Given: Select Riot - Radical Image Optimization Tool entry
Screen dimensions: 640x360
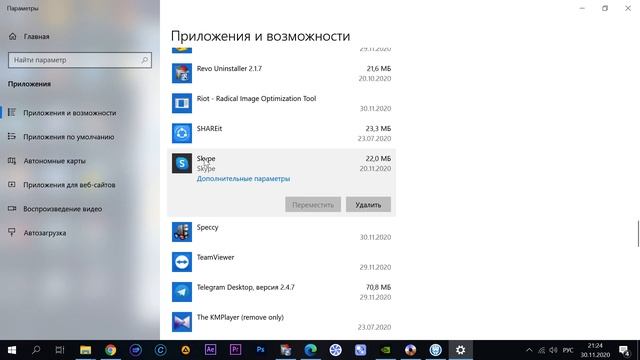Looking at the screenshot, I should (x=256, y=99).
